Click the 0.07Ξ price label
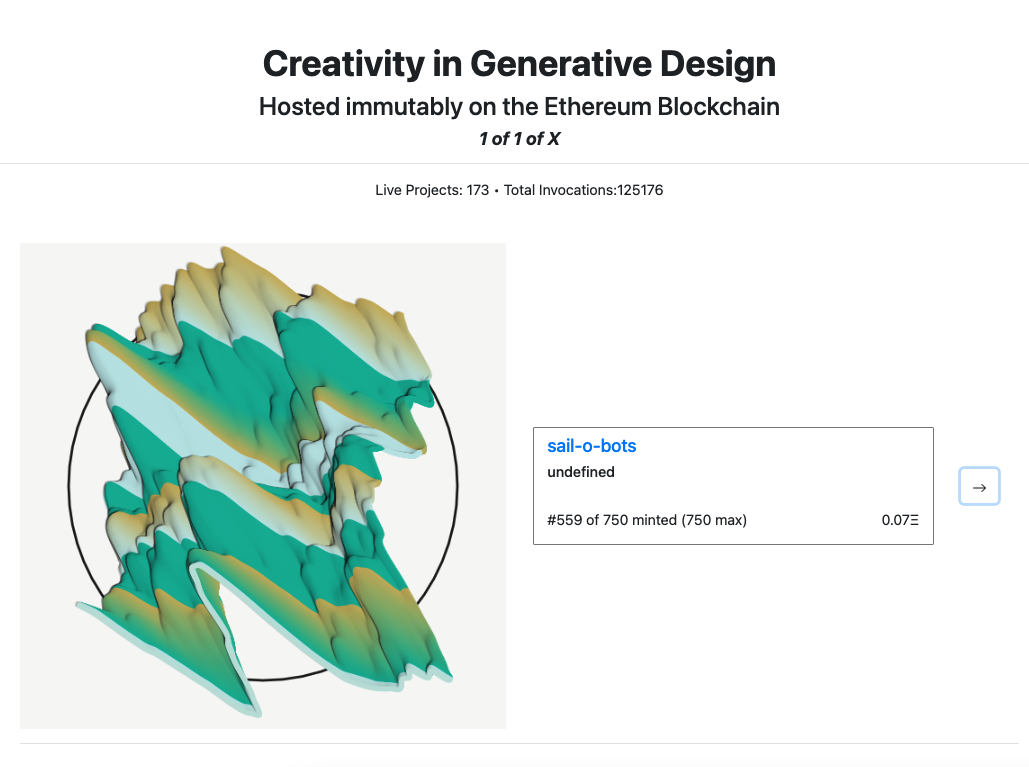 point(900,520)
